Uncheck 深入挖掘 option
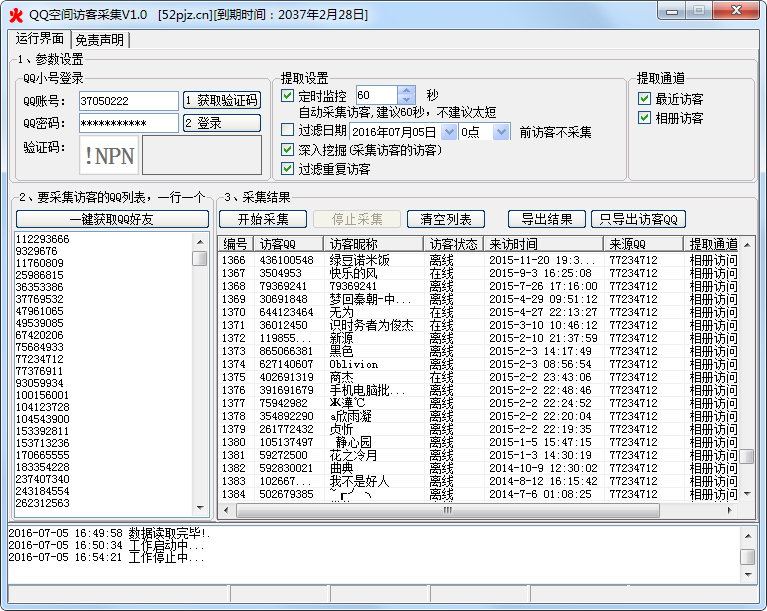Screen dimensions: 767x611 coord(288,150)
